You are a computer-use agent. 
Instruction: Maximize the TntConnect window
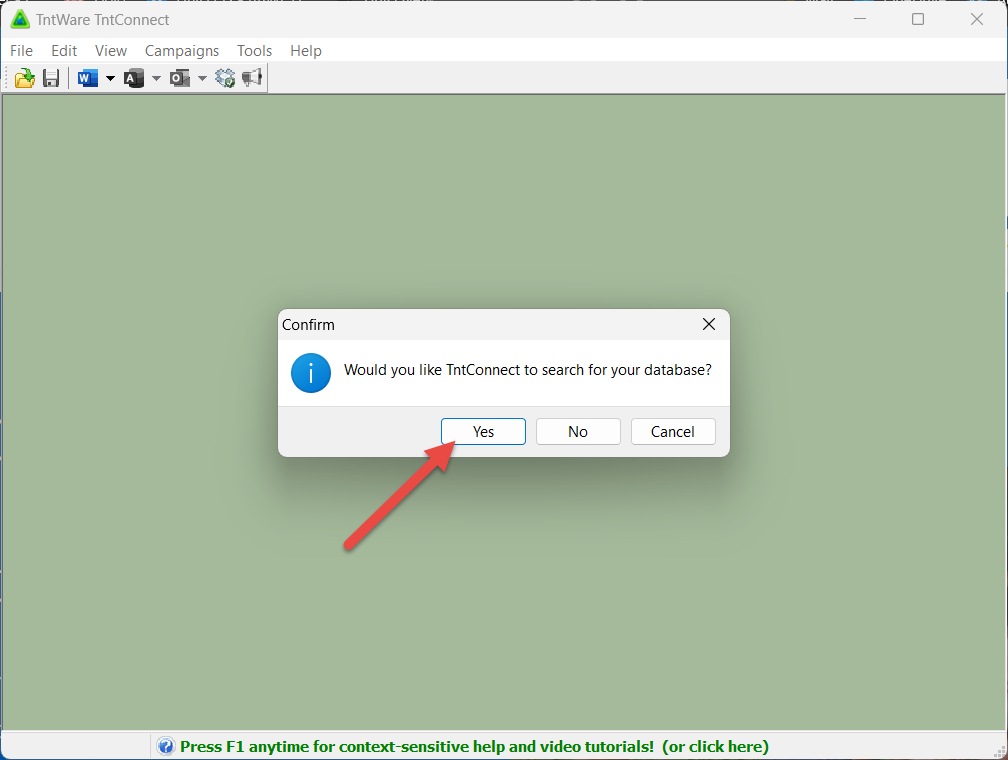pos(918,19)
